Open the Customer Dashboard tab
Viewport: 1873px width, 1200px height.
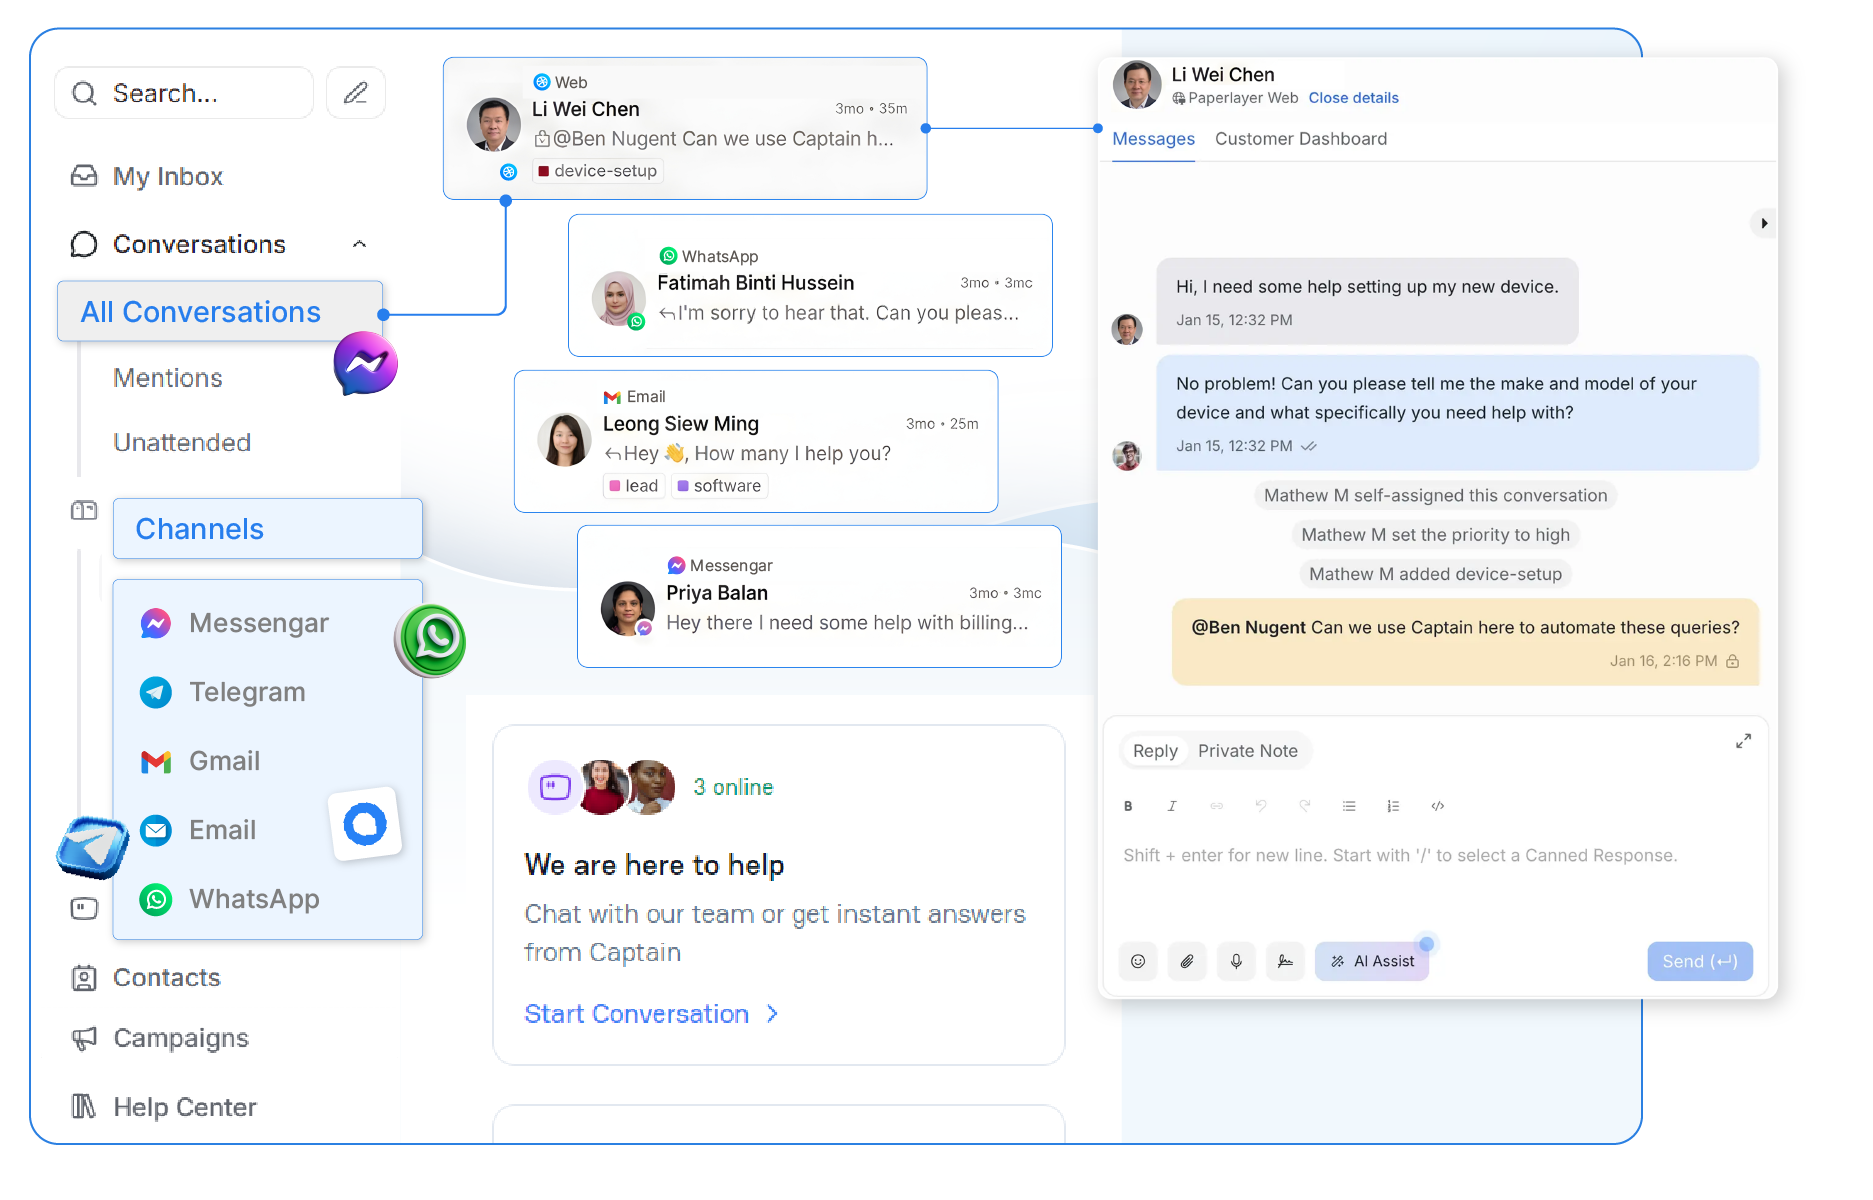pos(1300,139)
